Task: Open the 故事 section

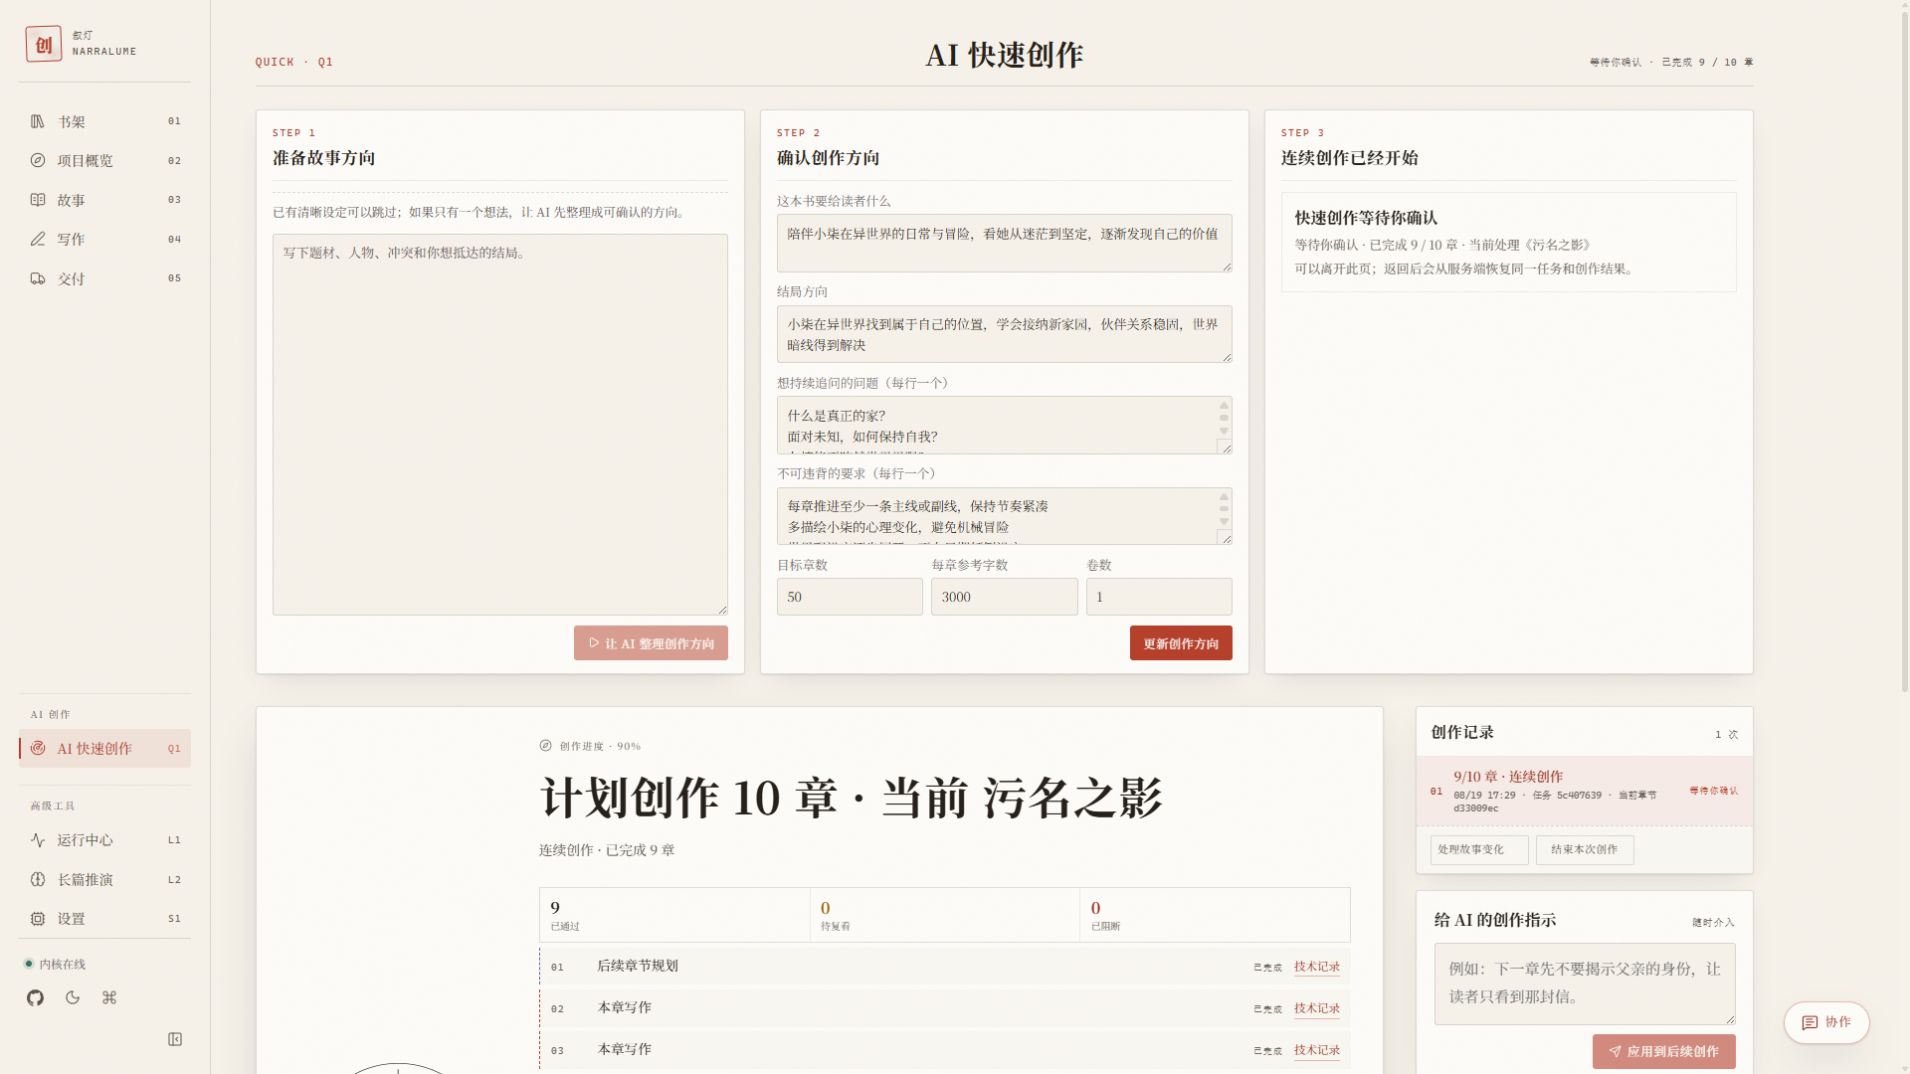Action: point(105,200)
